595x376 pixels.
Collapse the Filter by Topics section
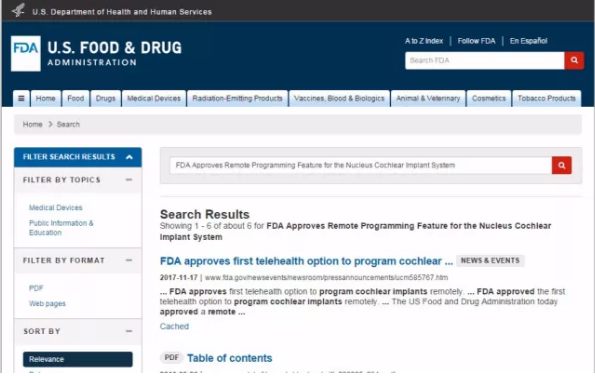click(129, 180)
